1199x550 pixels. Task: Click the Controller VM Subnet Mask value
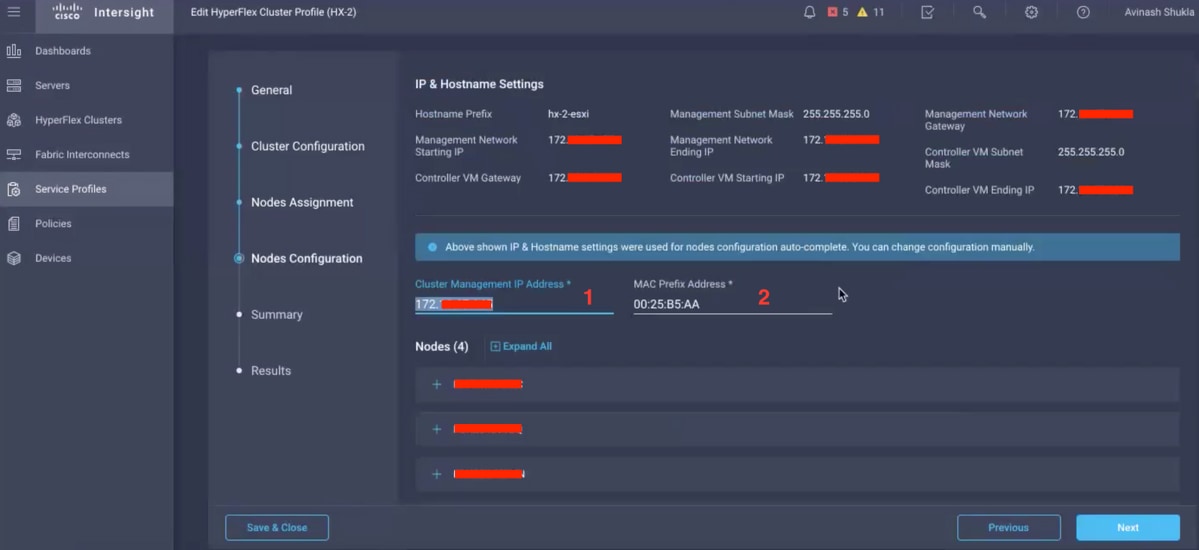1091,152
